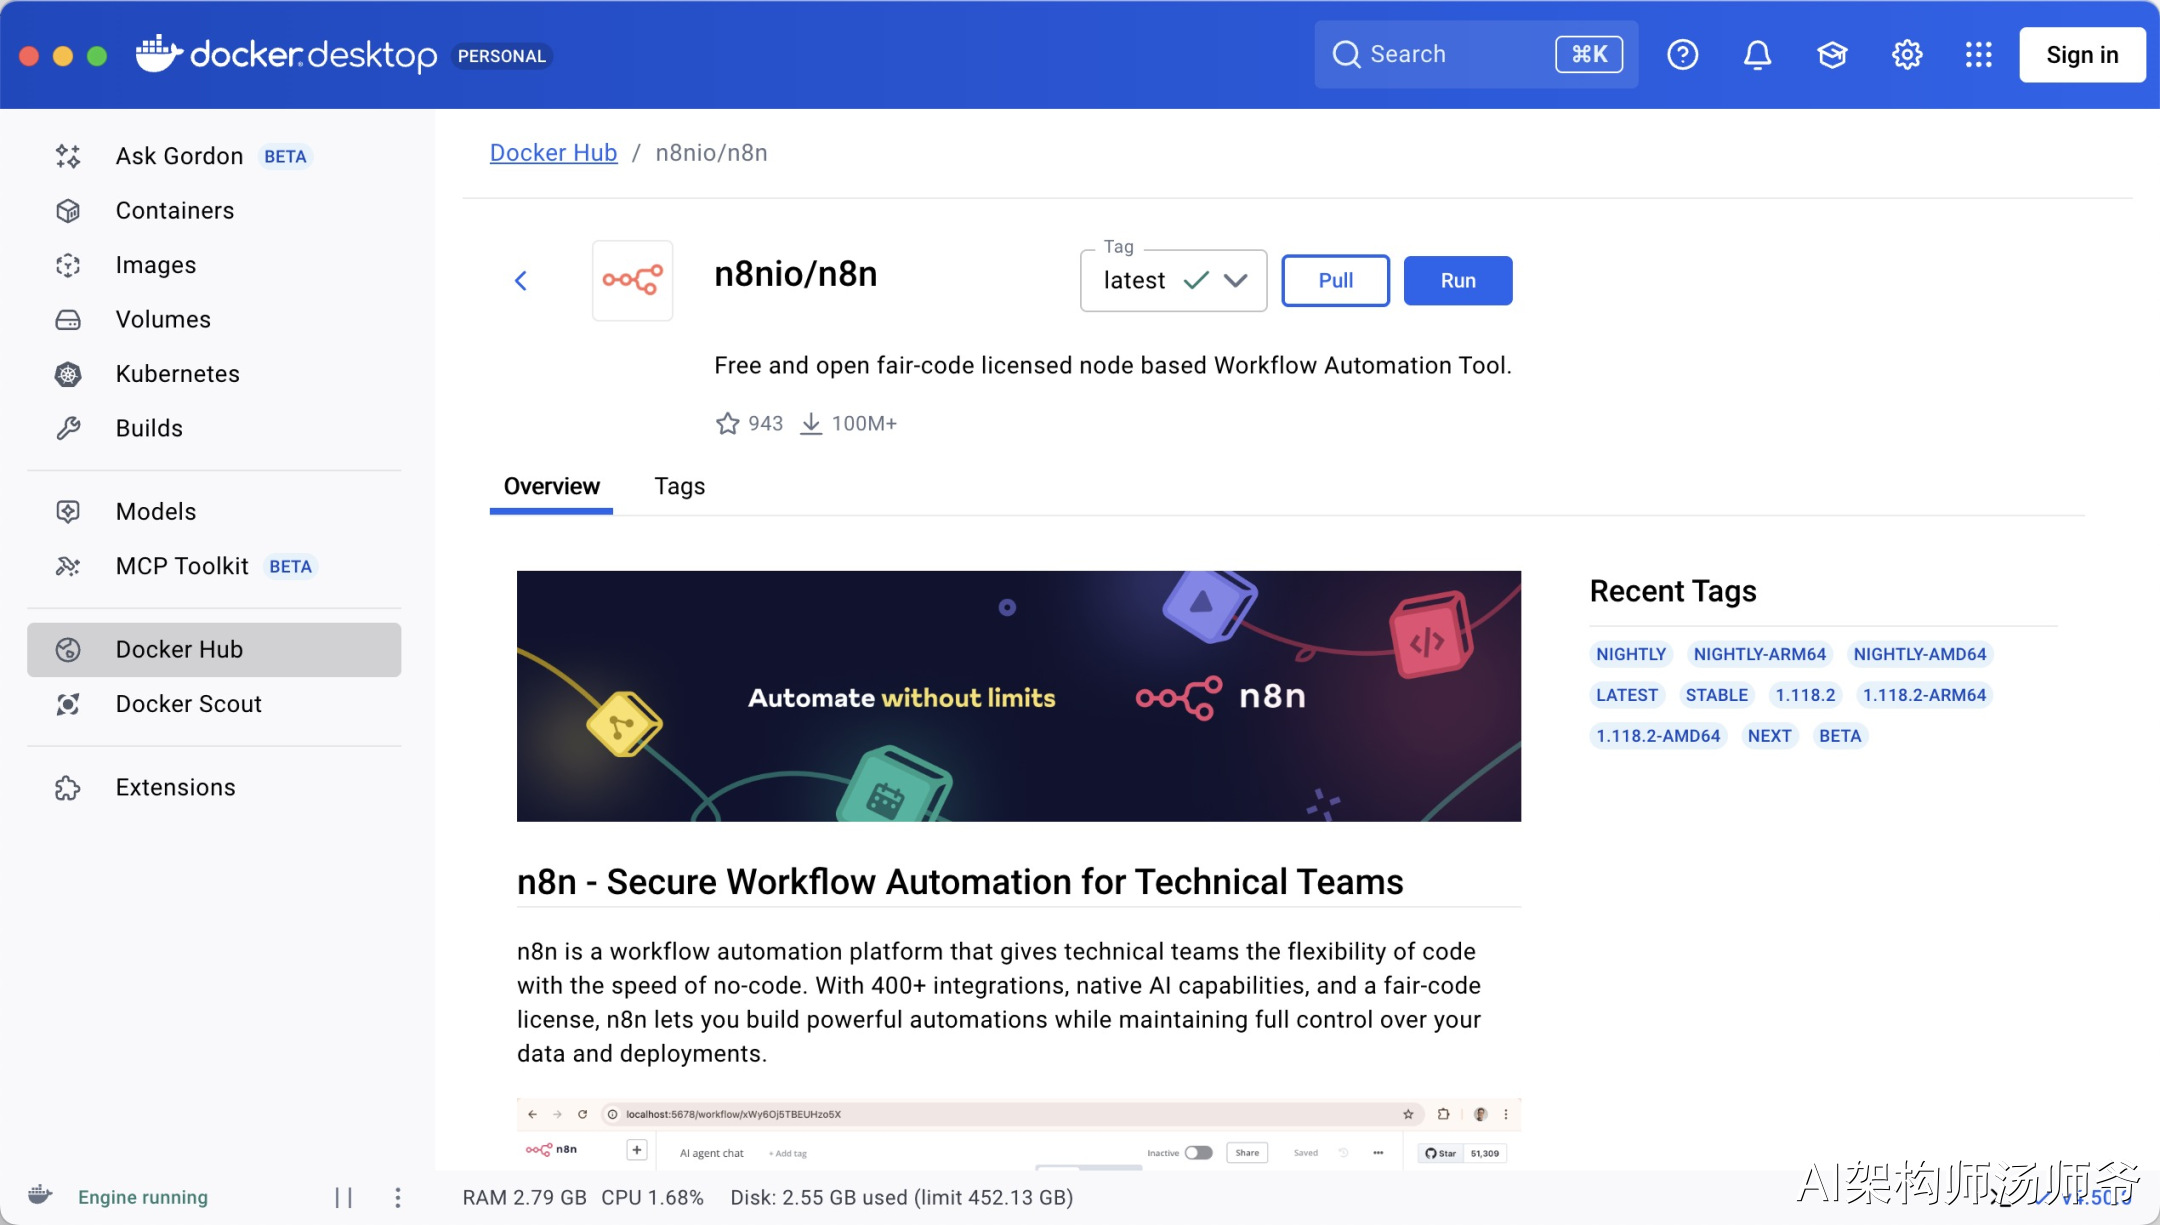This screenshot has height=1225, width=2160.
Task: Click the whale icon in status bar
Action: 40,1196
